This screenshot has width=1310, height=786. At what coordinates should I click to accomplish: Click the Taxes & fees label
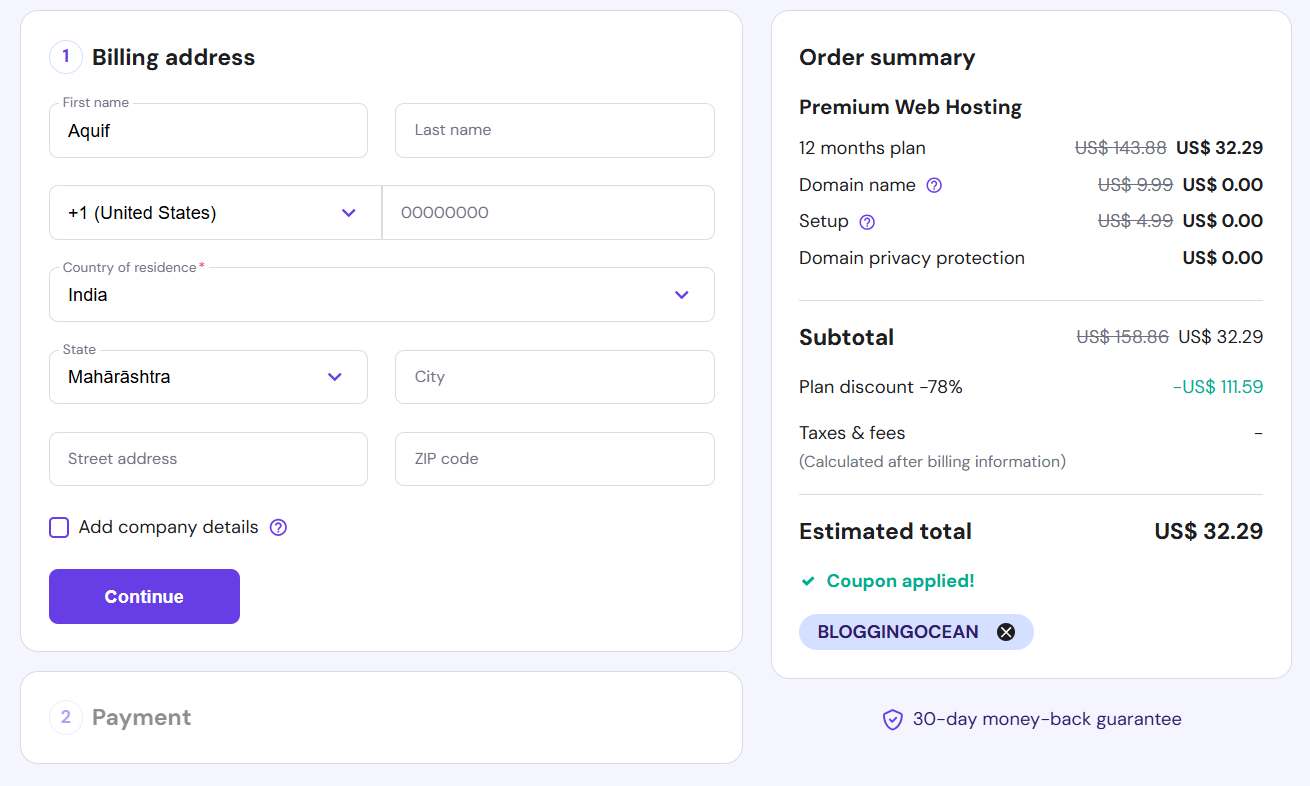click(x=852, y=433)
